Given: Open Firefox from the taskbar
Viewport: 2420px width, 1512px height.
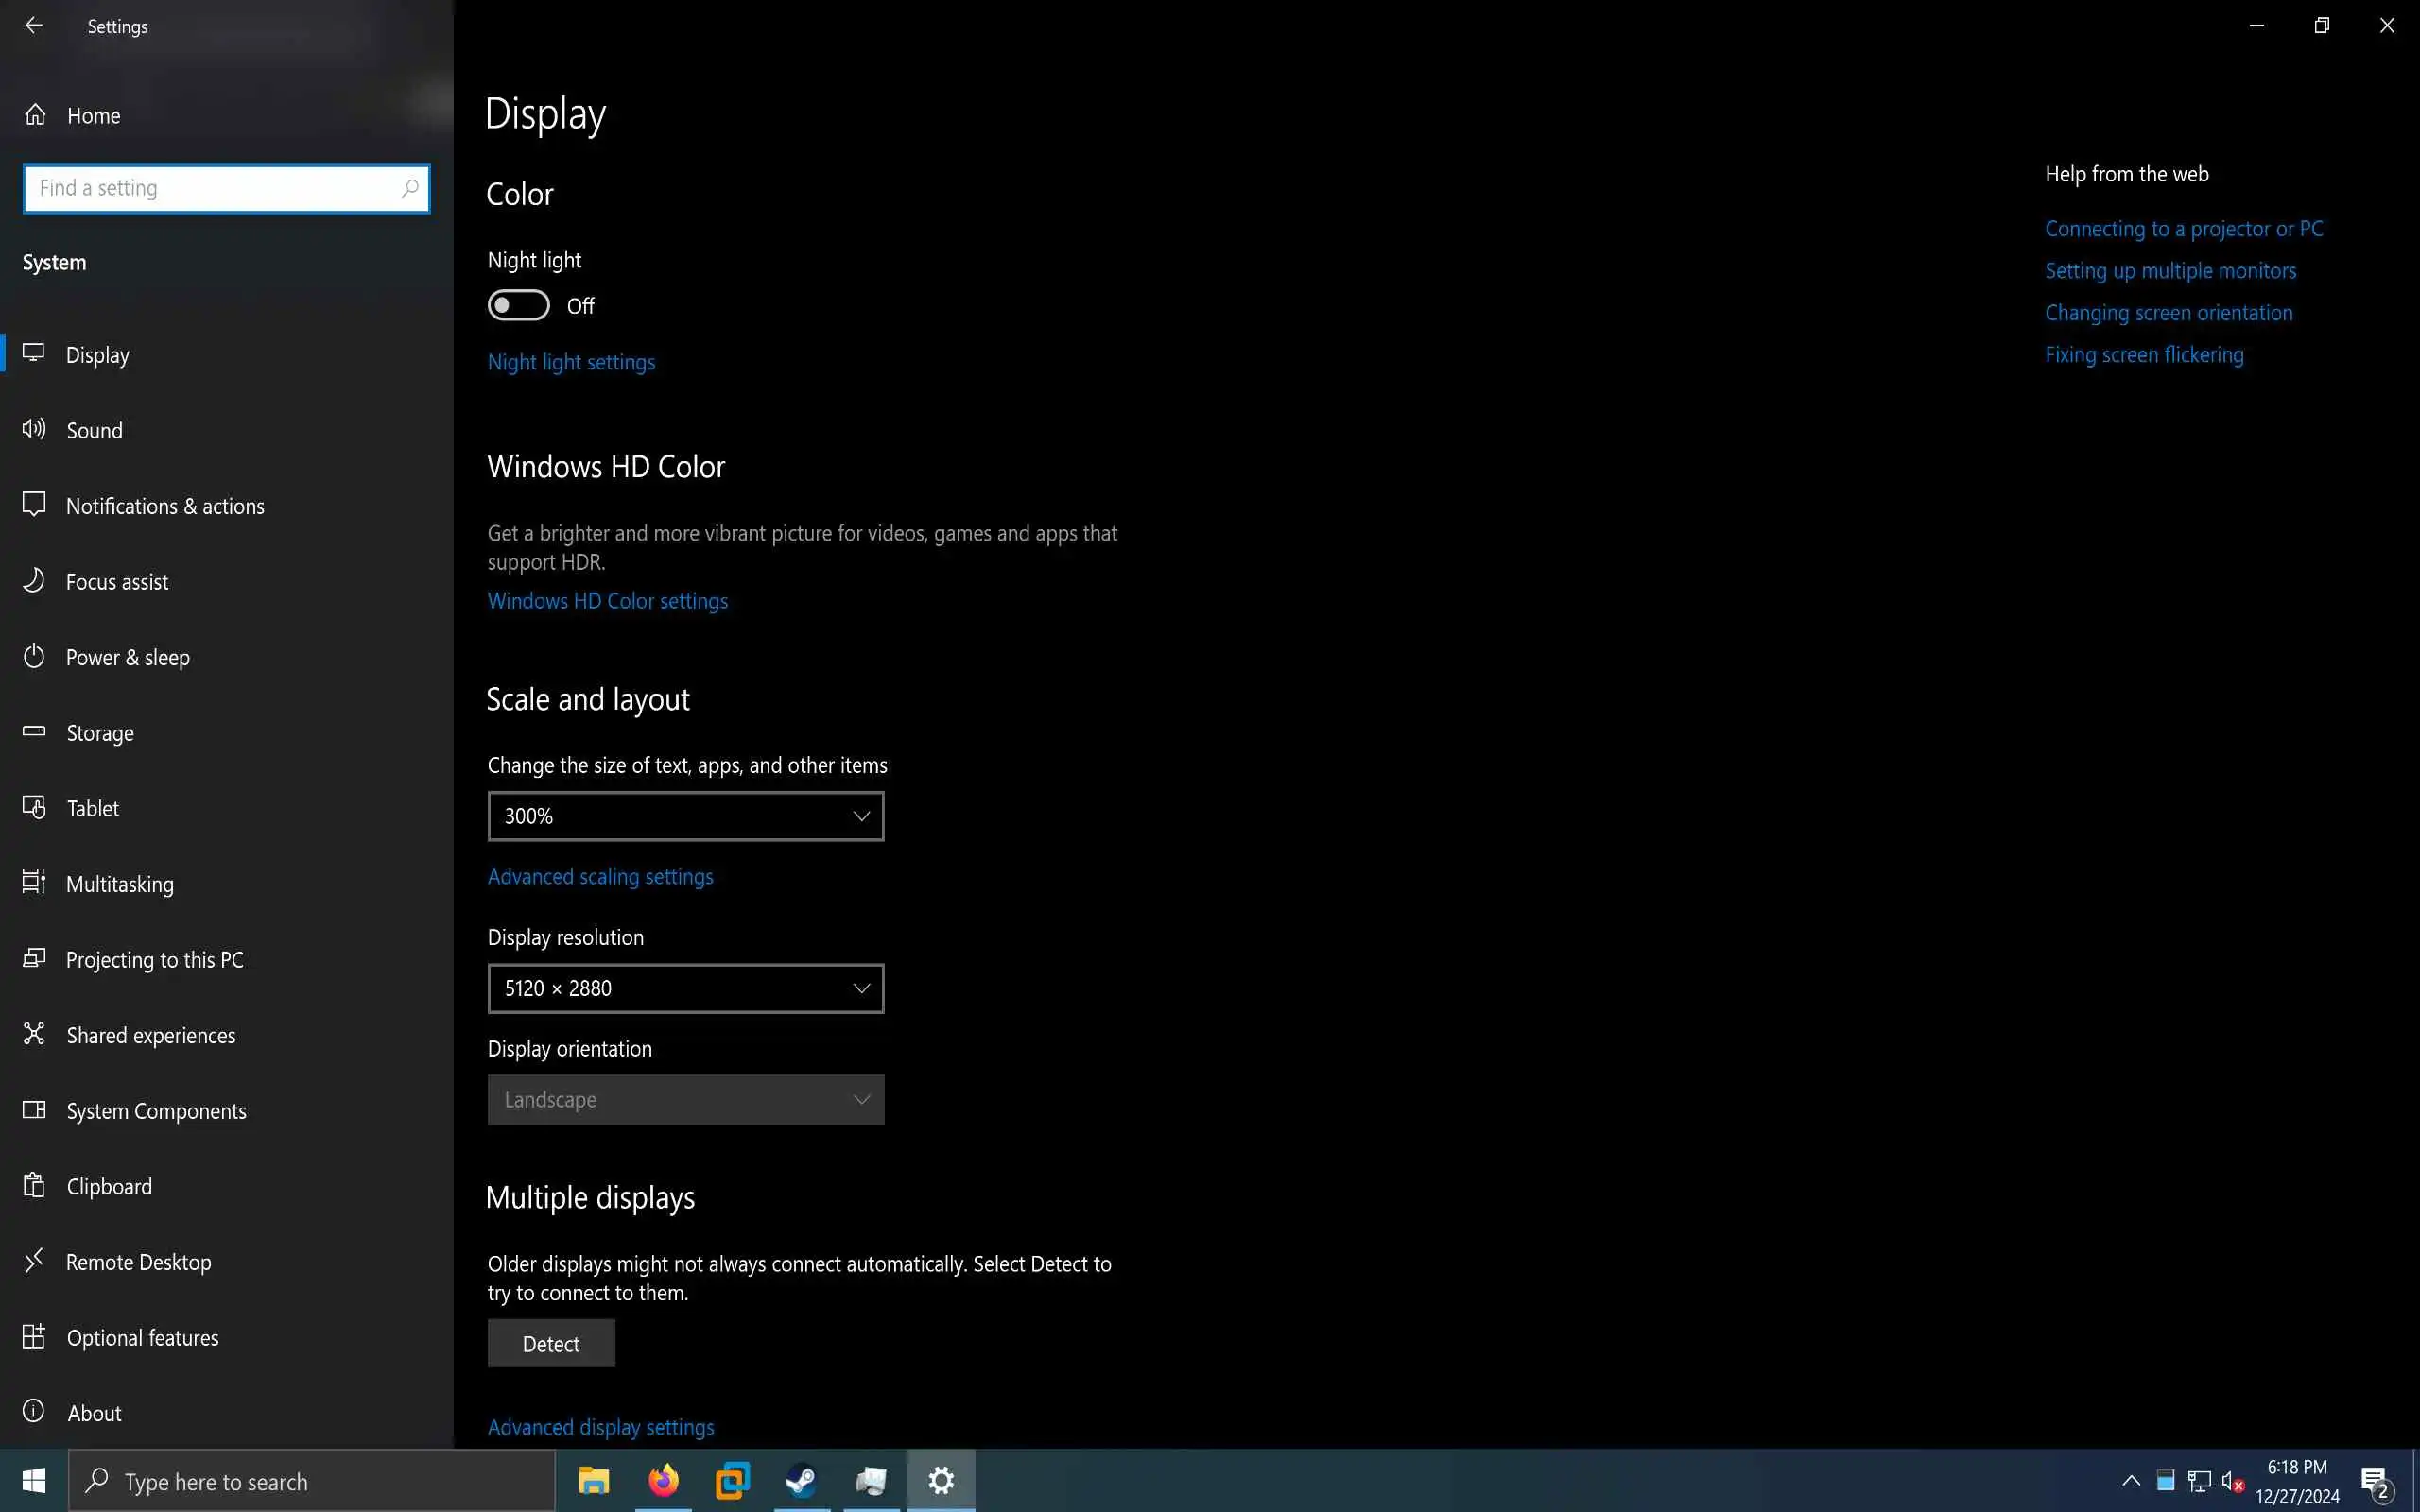Looking at the screenshot, I should [663, 1481].
